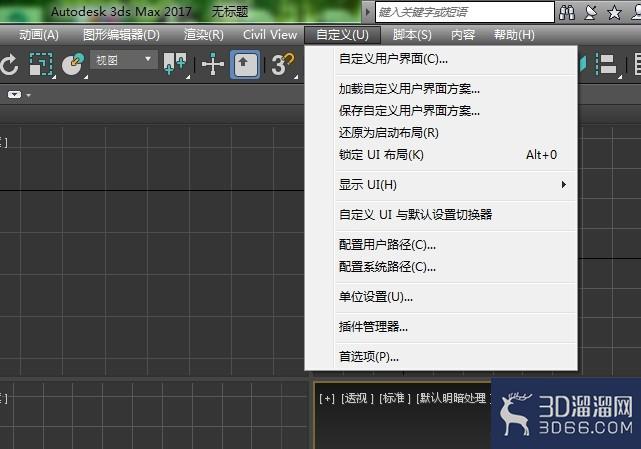Toggle the 3D Snaps icon
The width and height of the screenshot is (641, 449).
click(282, 64)
